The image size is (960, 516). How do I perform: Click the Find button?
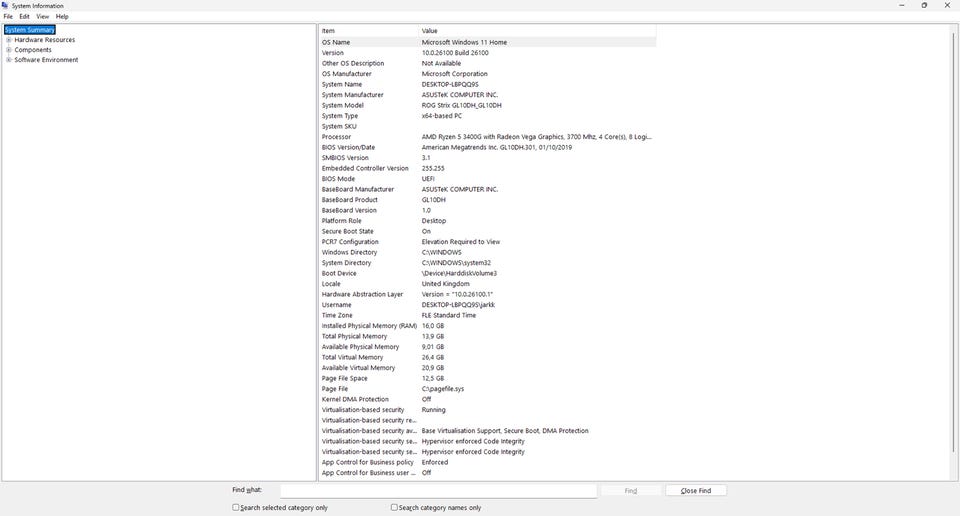[x=631, y=491]
